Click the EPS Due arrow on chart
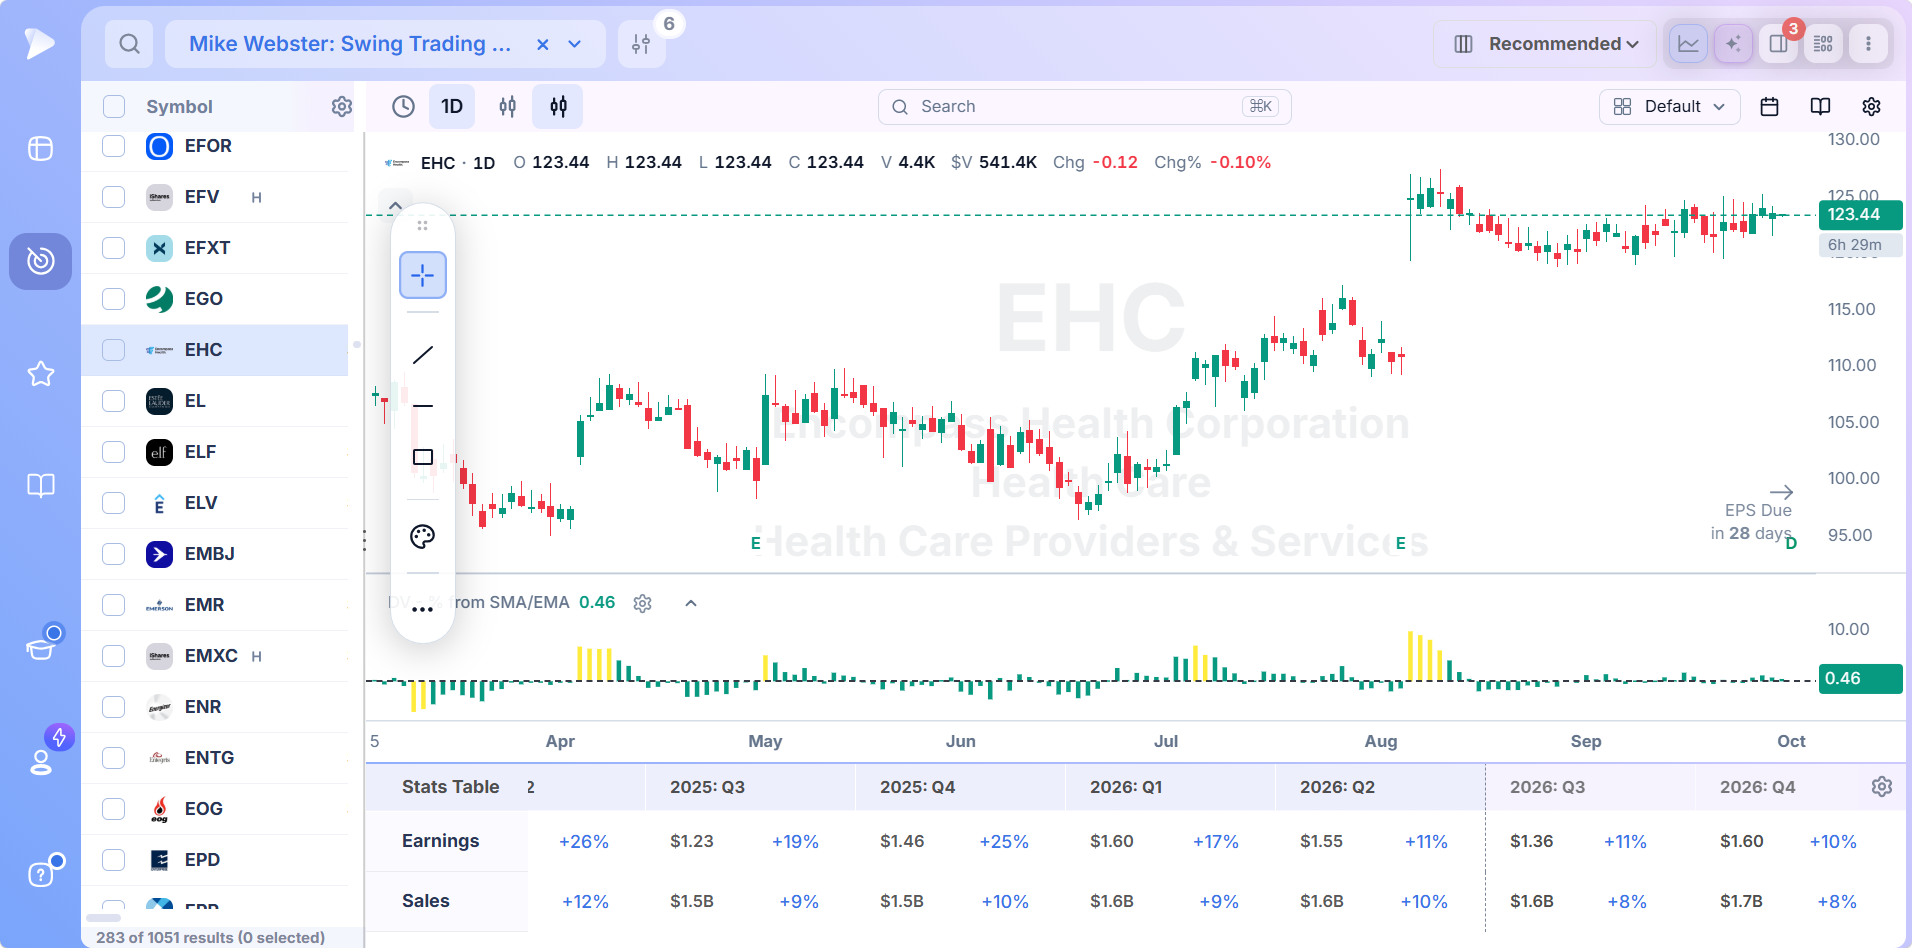The image size is (1912, 948). click(x=1781, y=492)
